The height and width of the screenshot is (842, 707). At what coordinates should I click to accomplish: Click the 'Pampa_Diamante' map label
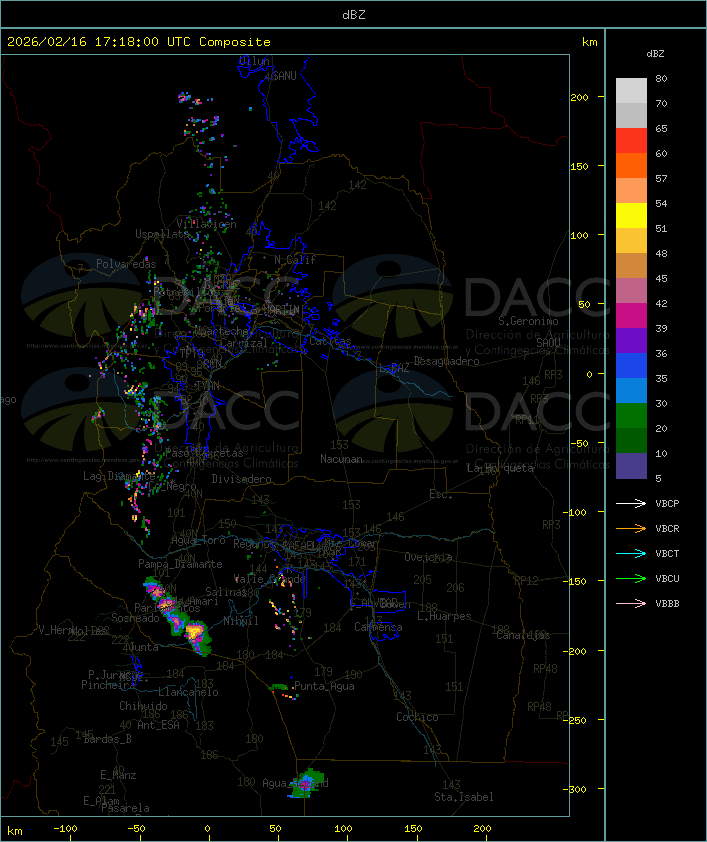[x=180, y=564]
